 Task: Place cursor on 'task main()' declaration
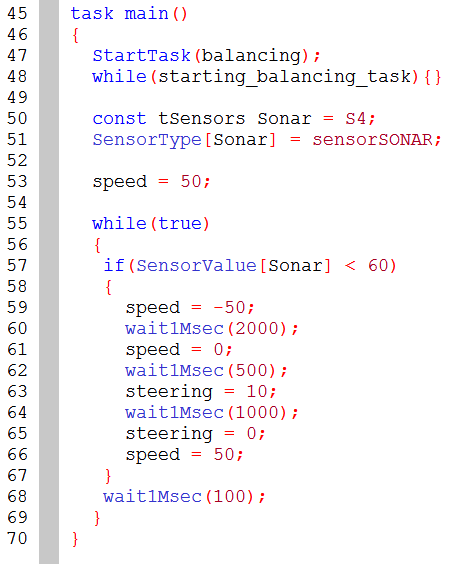(x=129, y=14)
